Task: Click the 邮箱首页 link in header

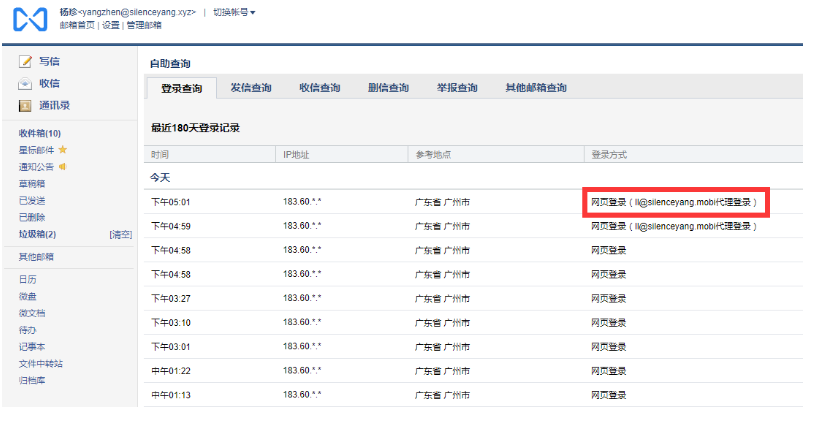Action: [78, 25]
